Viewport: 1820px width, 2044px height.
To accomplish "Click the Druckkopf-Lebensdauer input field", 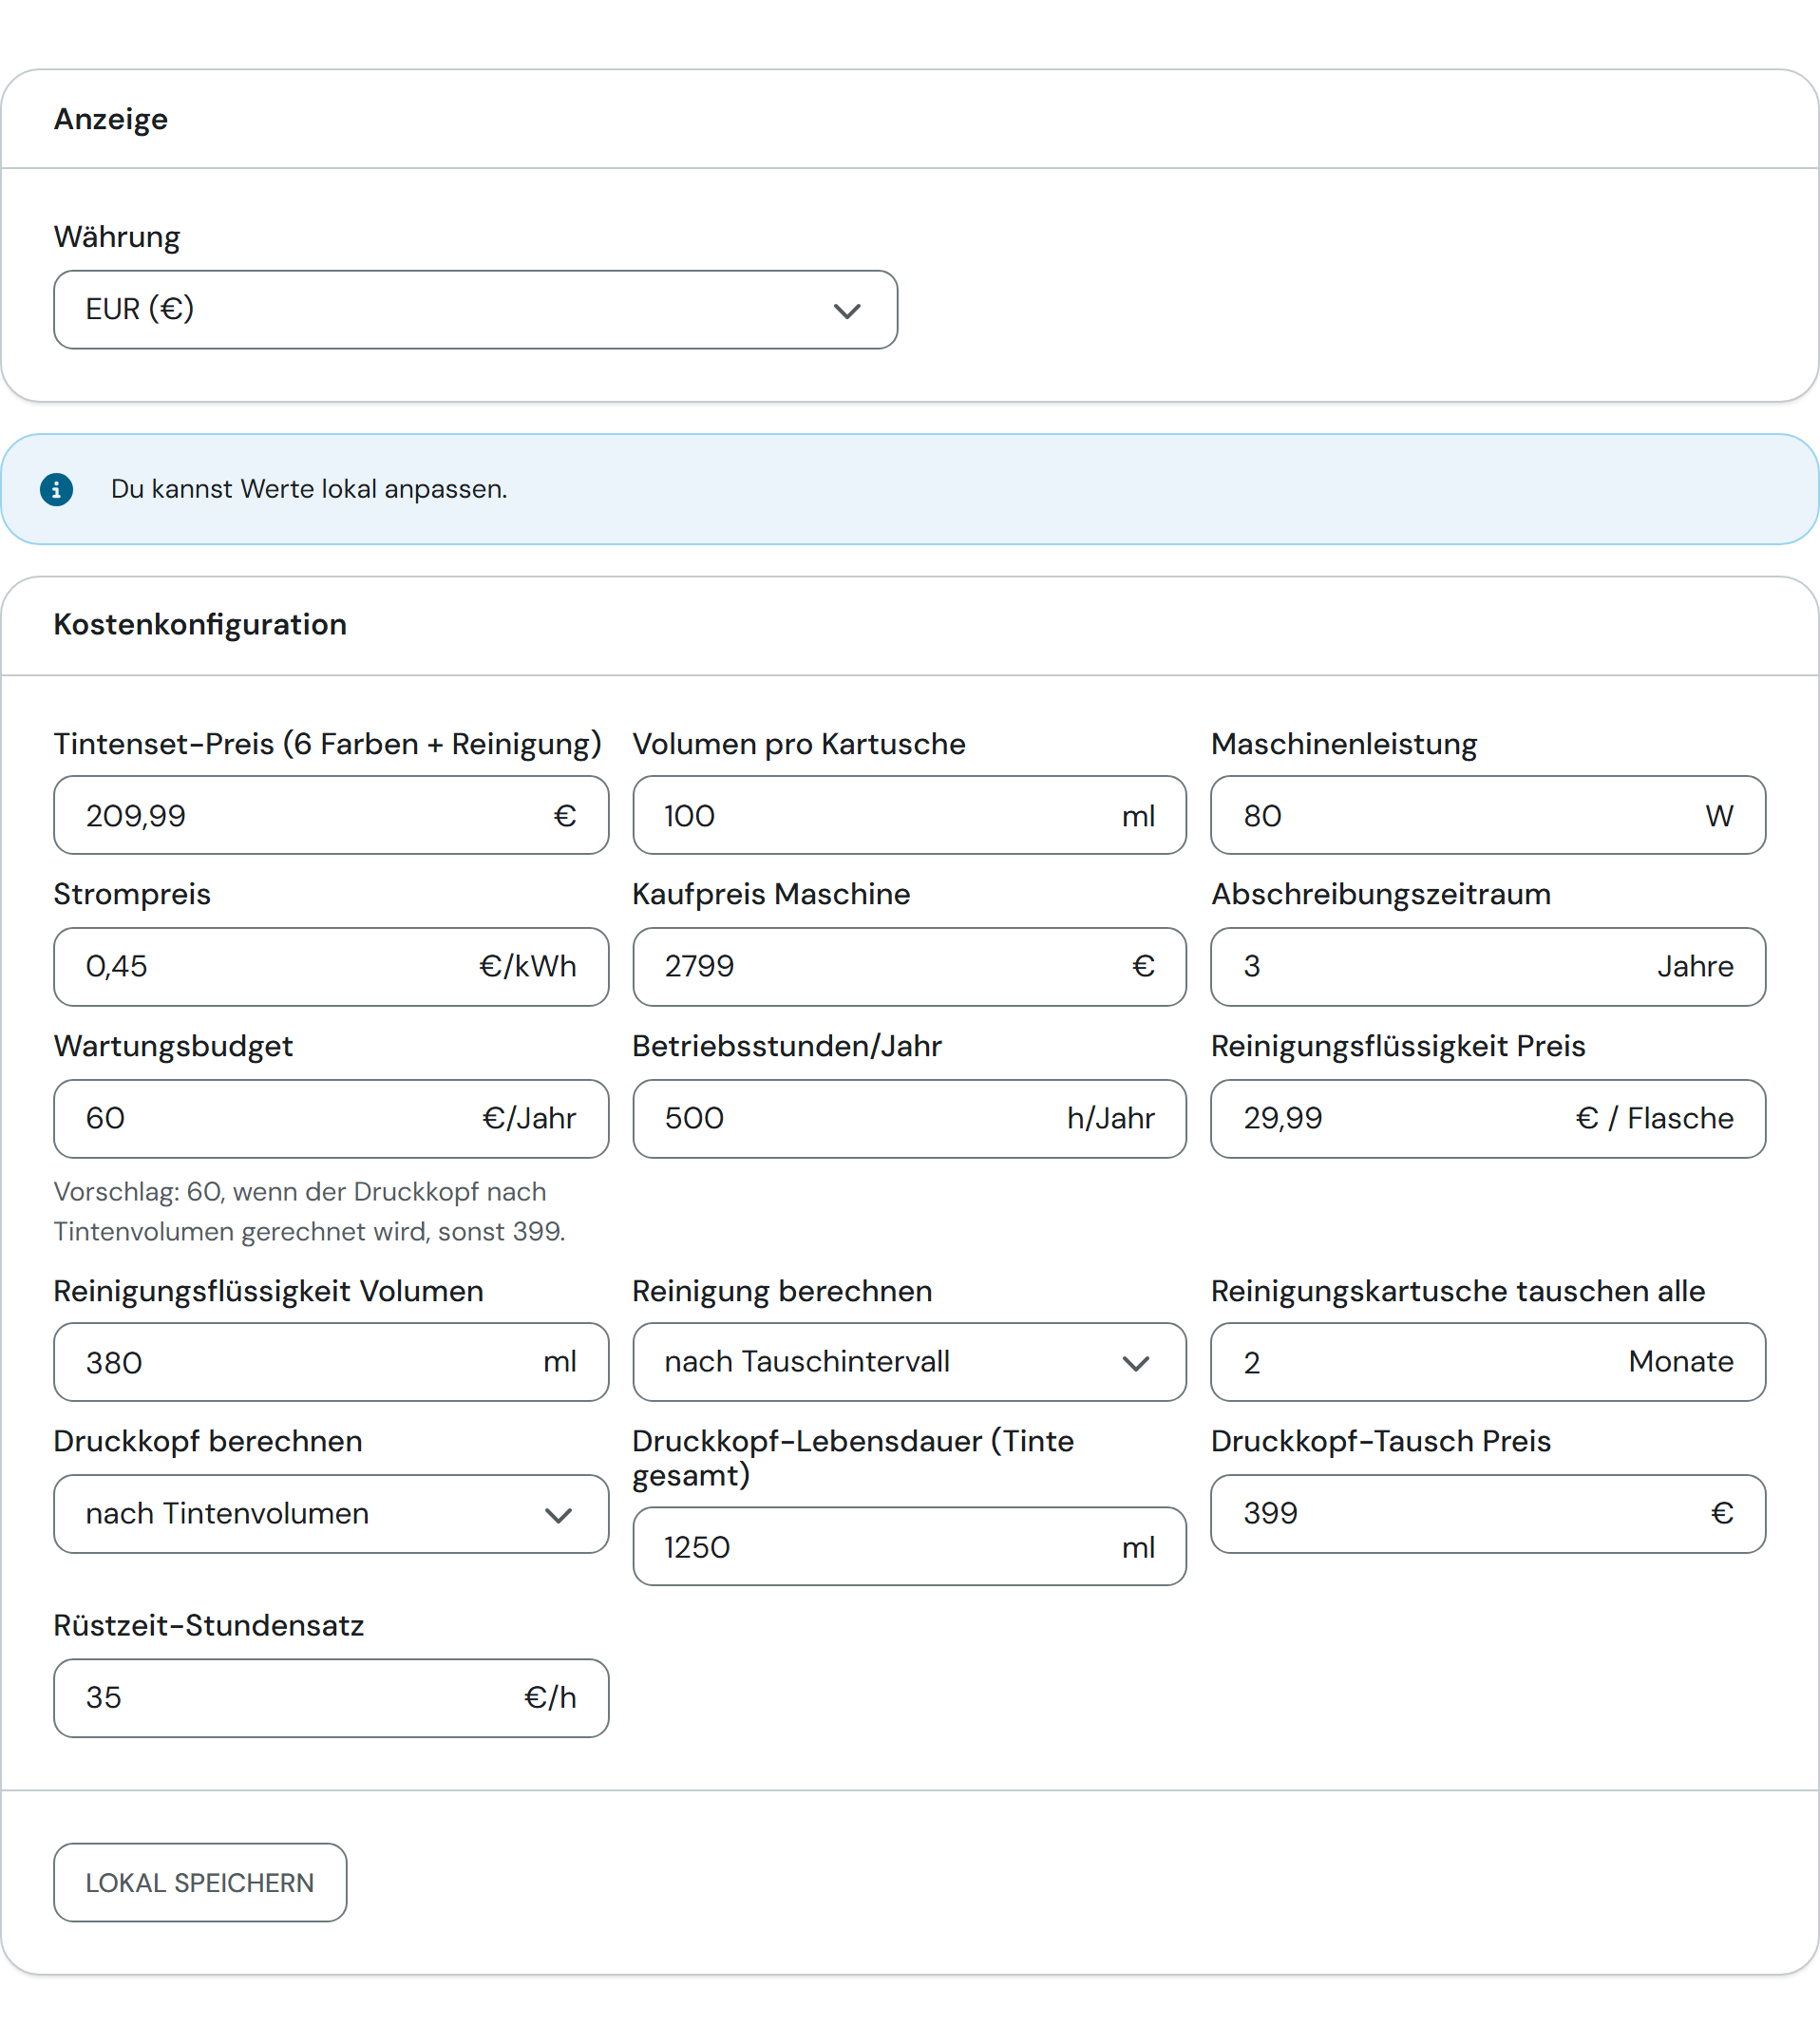I will [909, 1546].
